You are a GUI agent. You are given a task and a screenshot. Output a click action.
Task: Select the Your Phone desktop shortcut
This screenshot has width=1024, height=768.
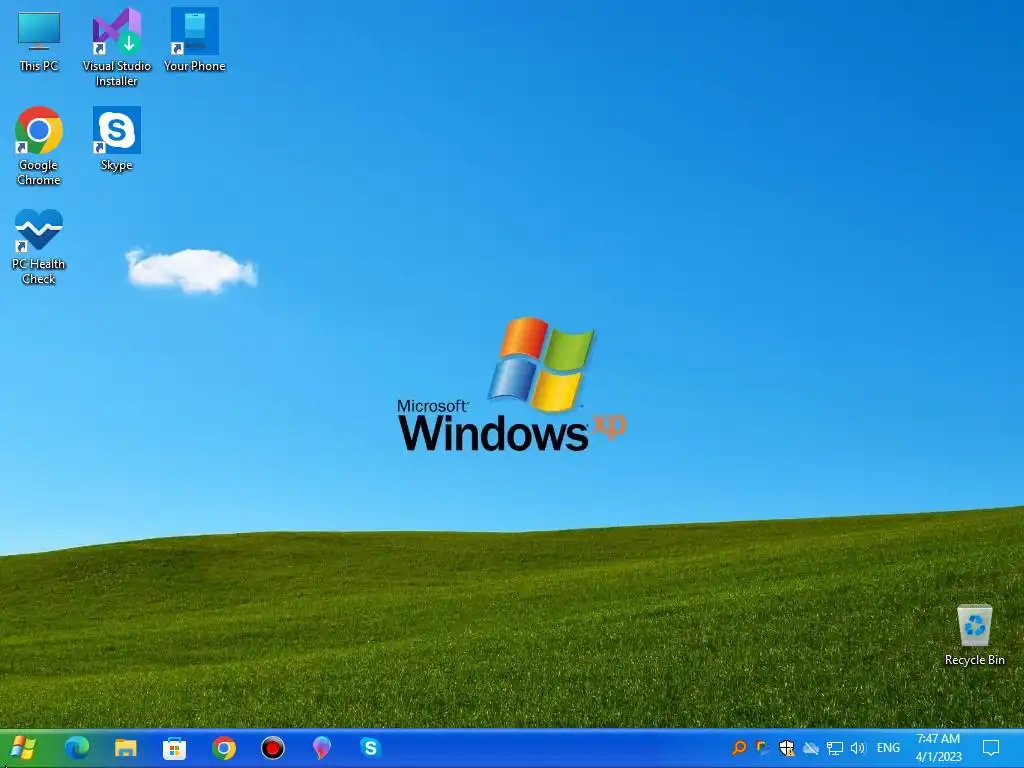(x=195, y=40)
